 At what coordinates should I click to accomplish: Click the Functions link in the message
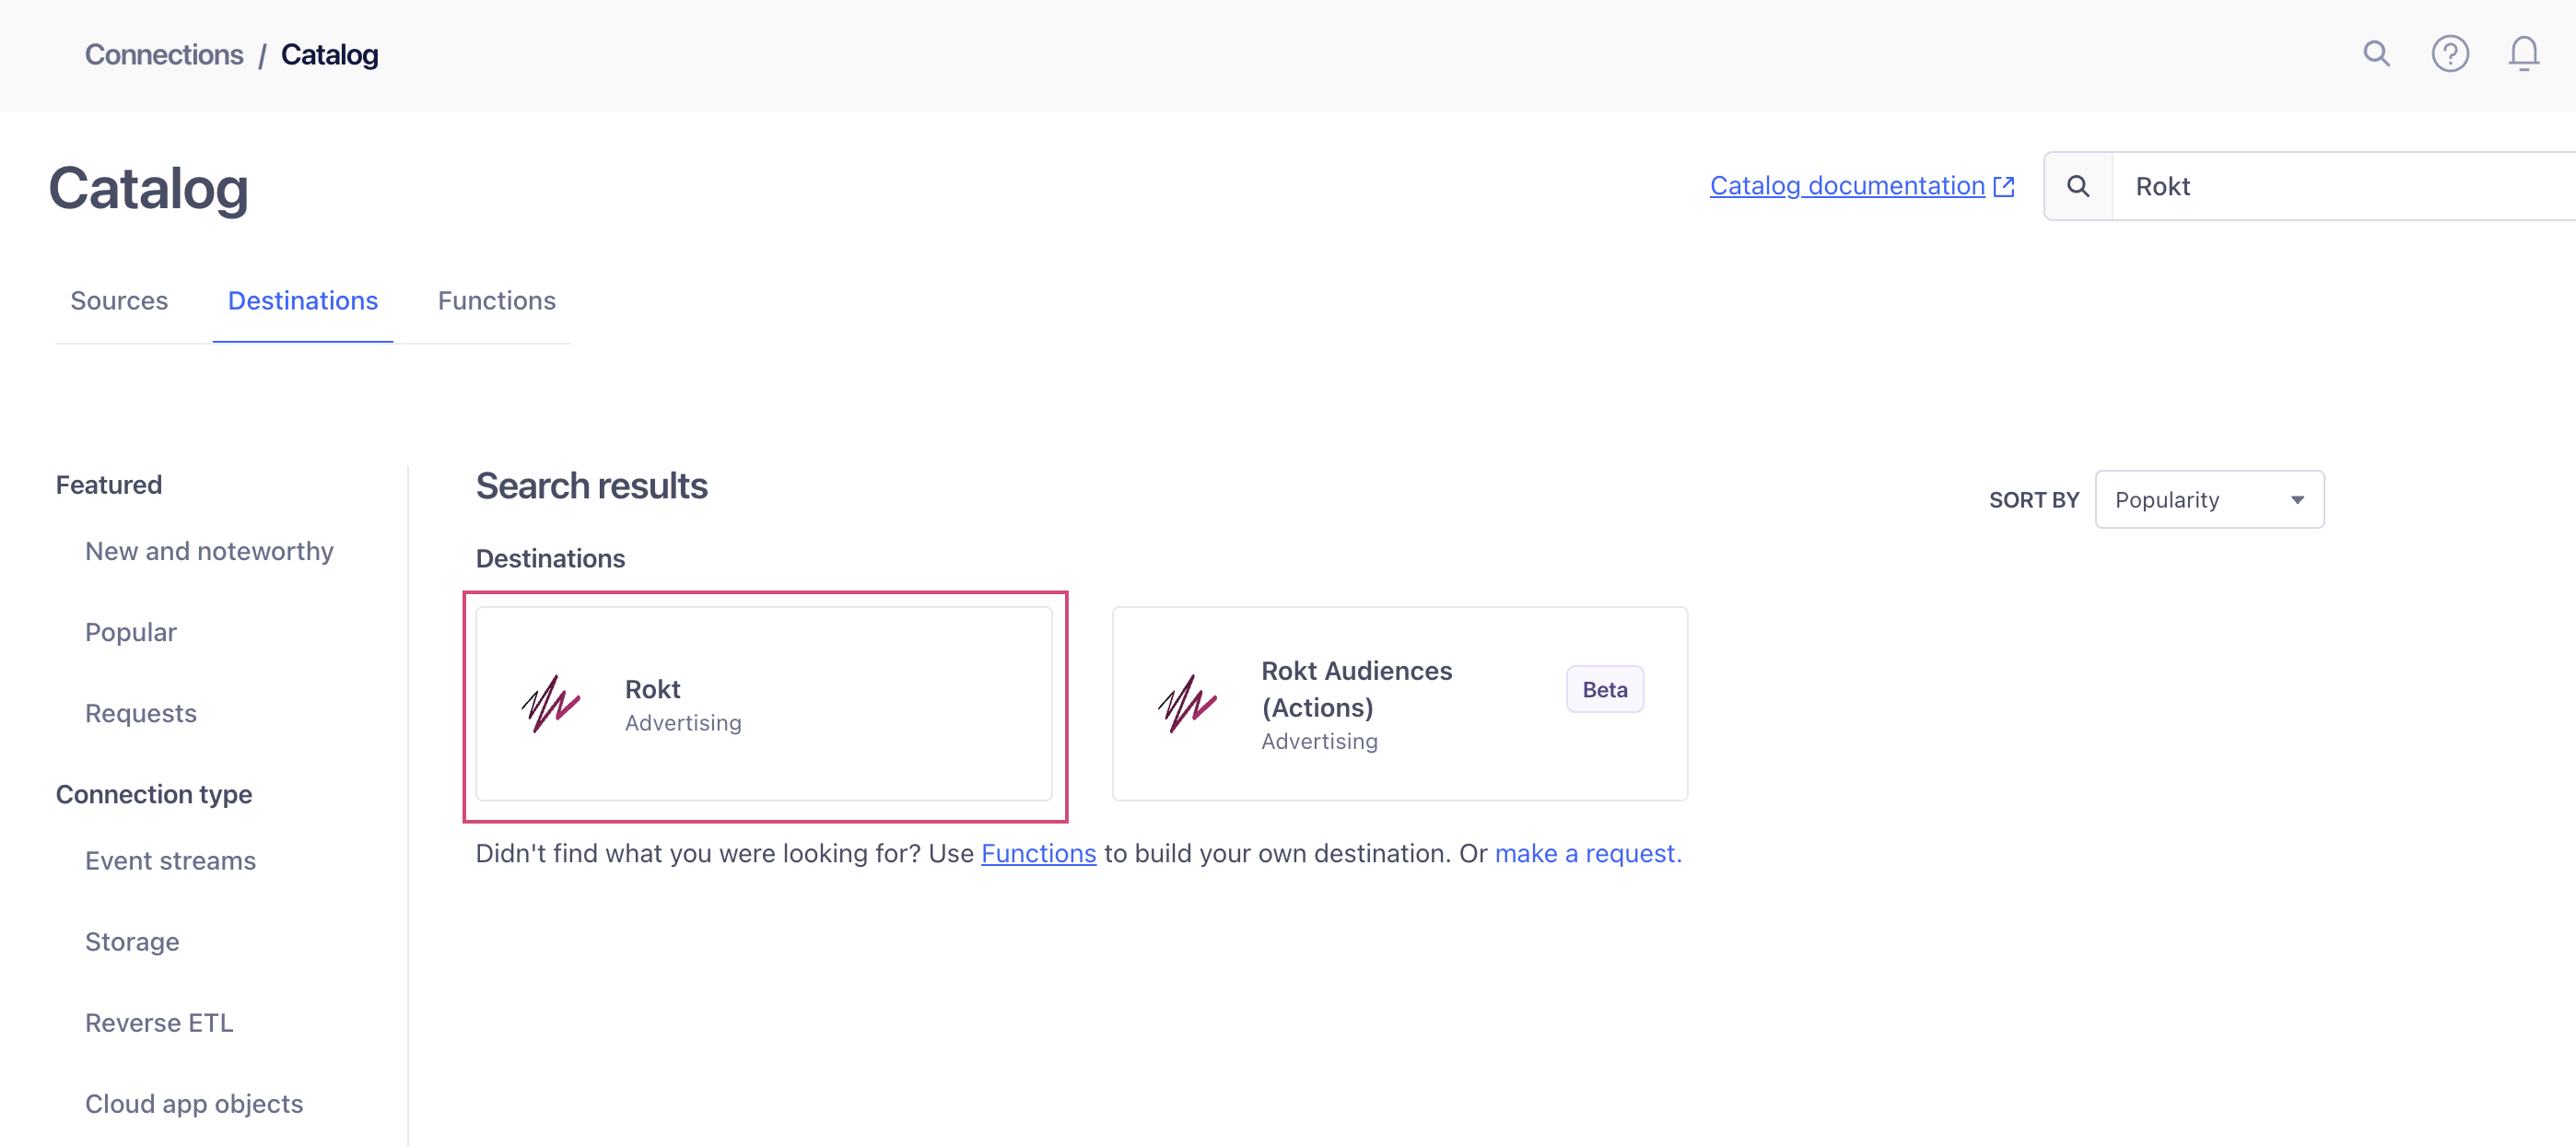pyautogui.click(x=1038, y=853)
